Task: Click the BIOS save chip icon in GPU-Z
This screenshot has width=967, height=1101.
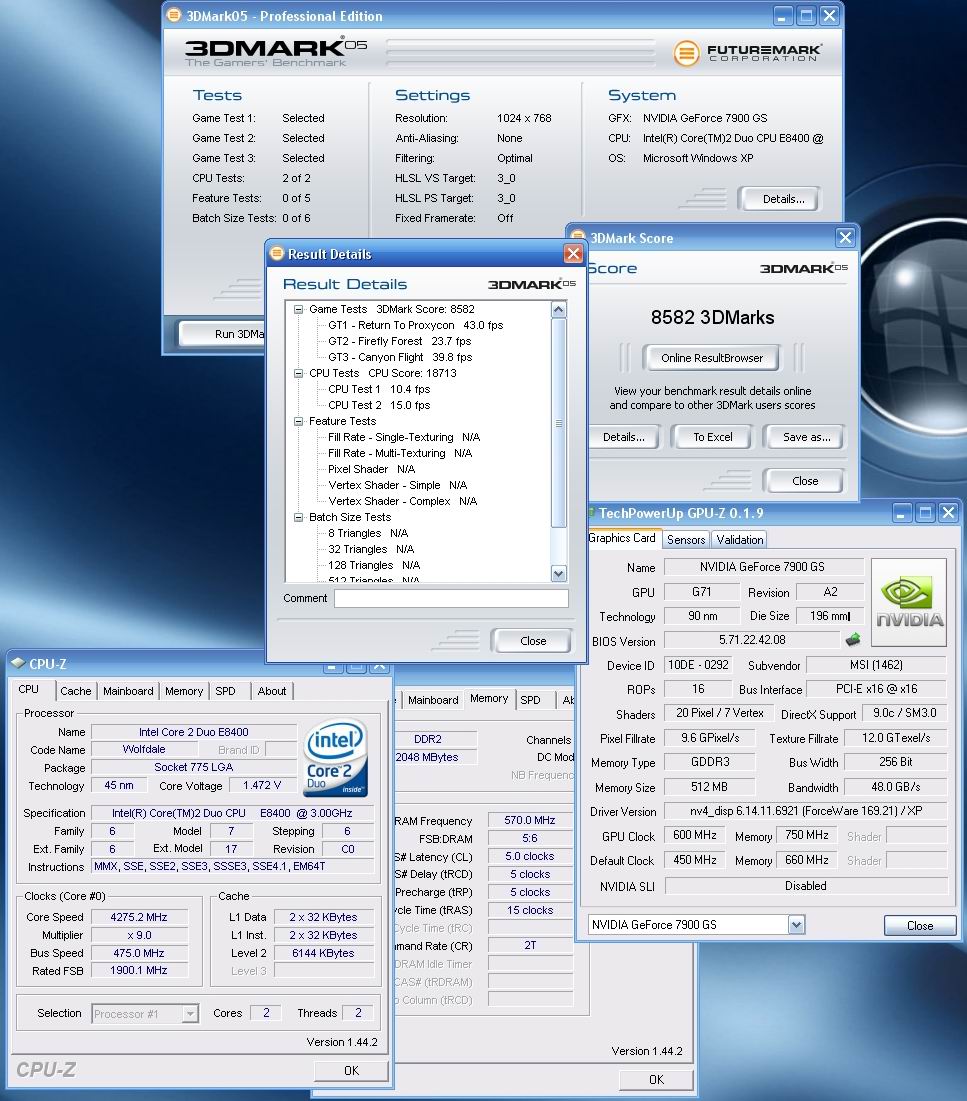Action: coord(853,640)
